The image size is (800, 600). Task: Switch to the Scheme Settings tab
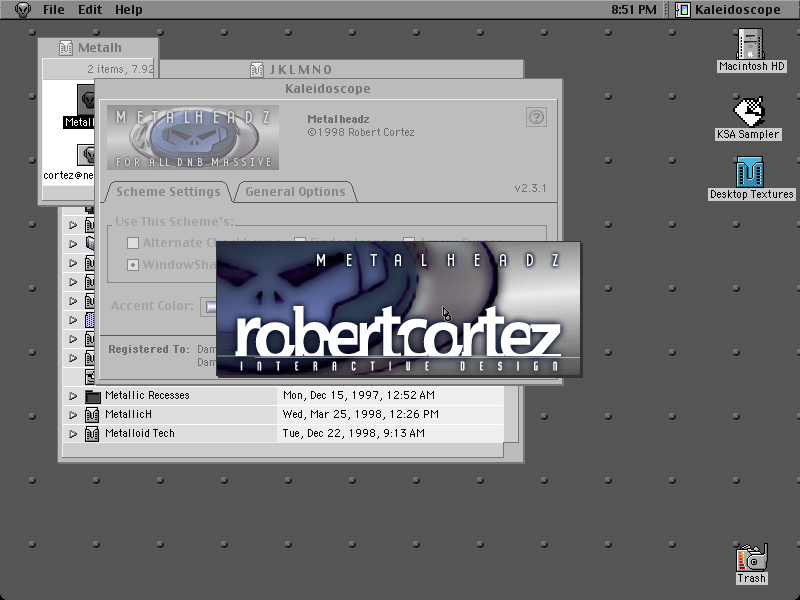pyautogui.click(x=168, y=192)
